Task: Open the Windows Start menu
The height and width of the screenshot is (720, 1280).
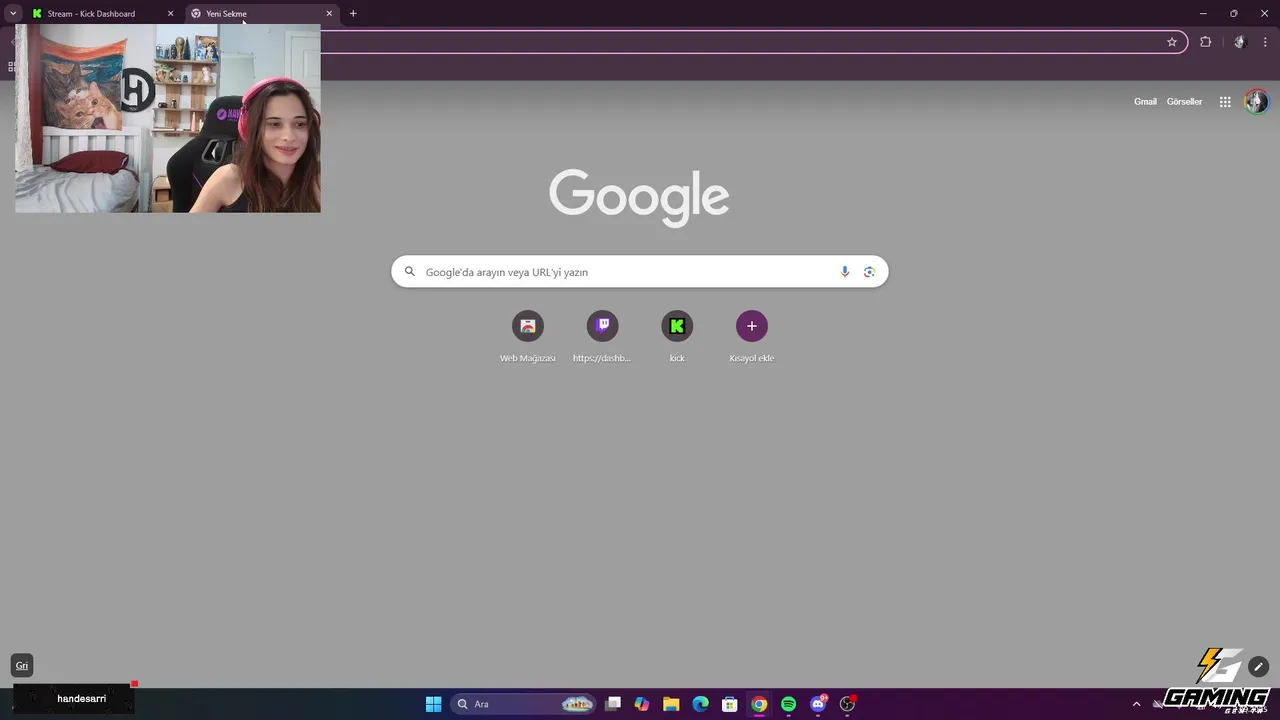Action: coord(433,704)
